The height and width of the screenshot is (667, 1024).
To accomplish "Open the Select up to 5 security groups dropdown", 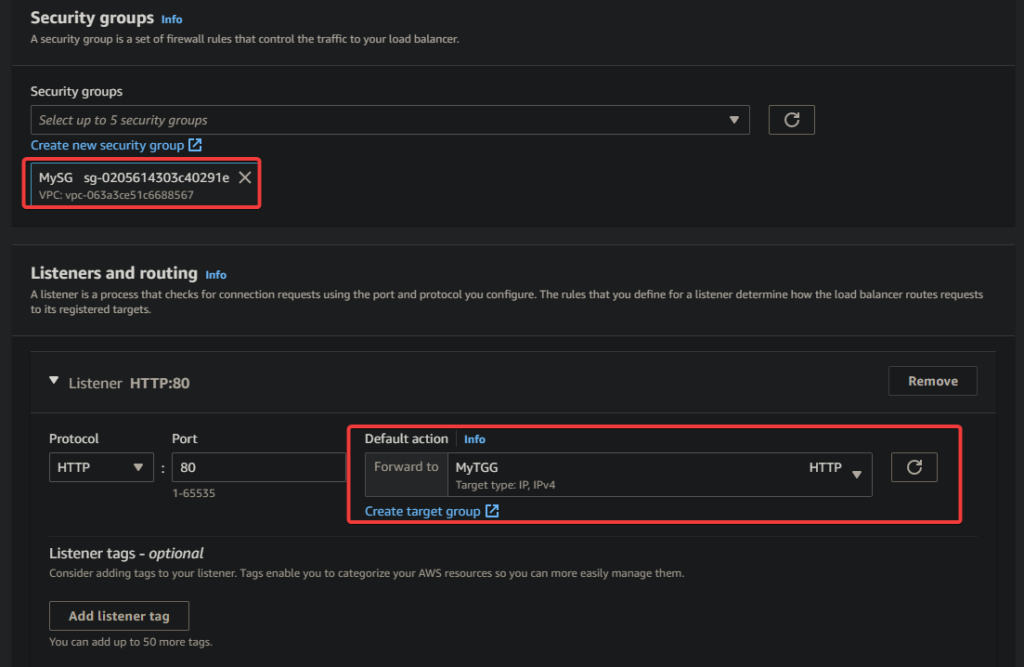I will [x=390, y=120].
